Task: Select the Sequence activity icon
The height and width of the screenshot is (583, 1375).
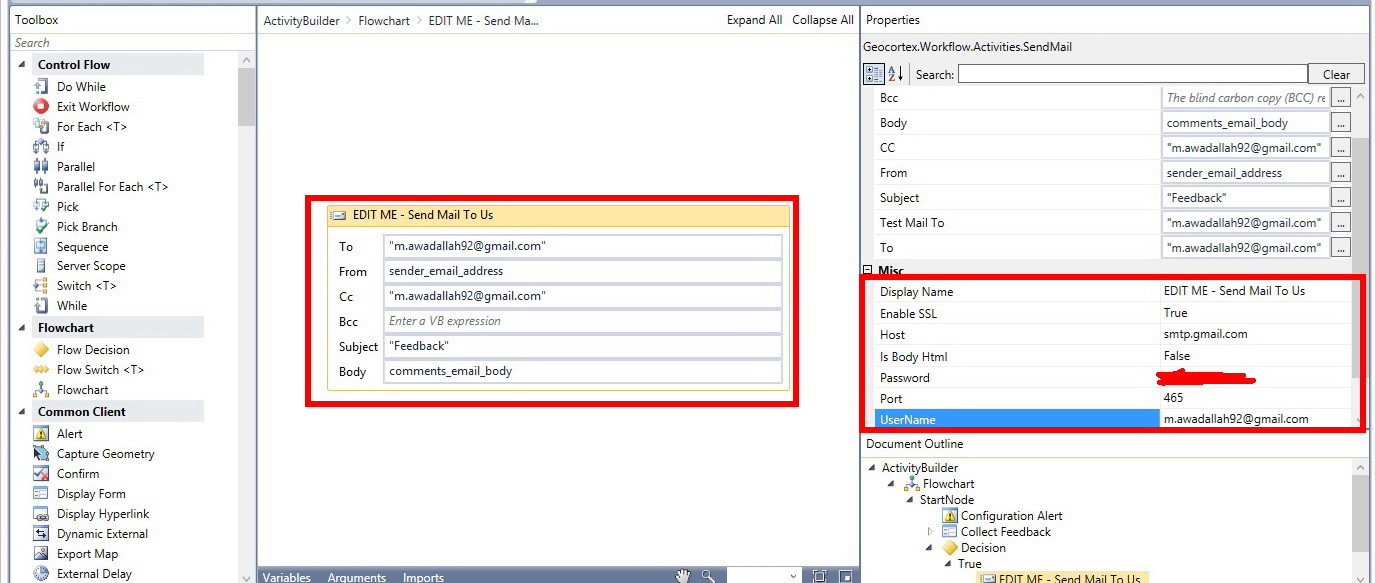Action: point(41,246)
